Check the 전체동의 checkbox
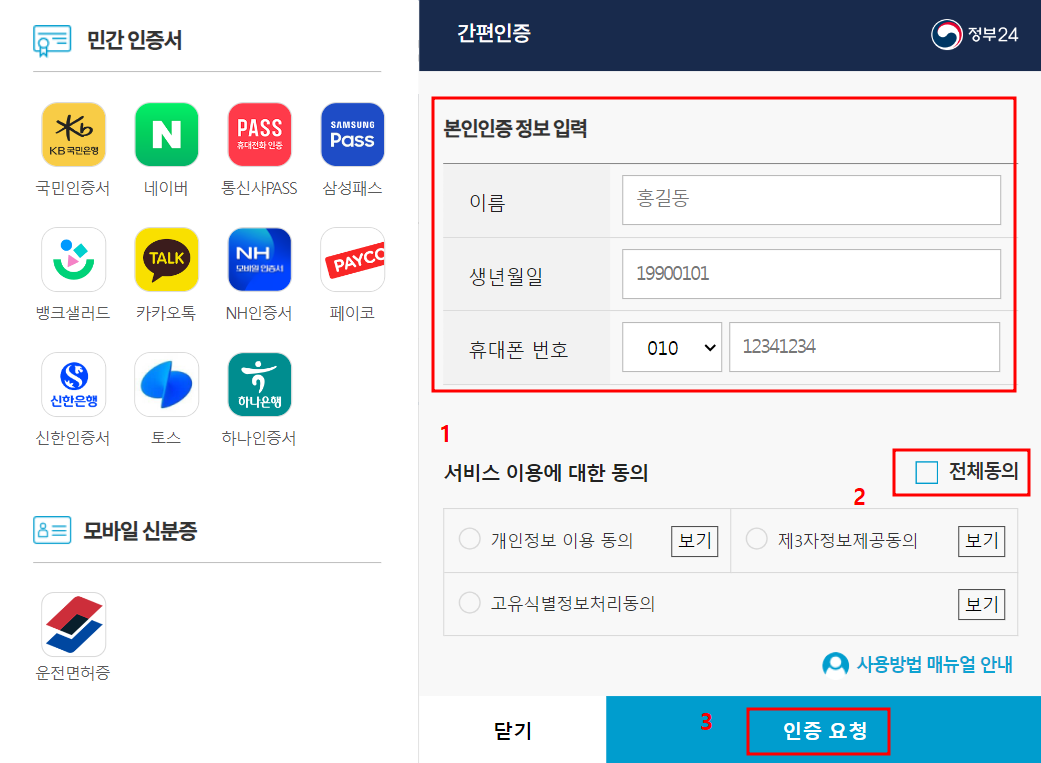This screenshot has width=1041, height=763. 926,472
